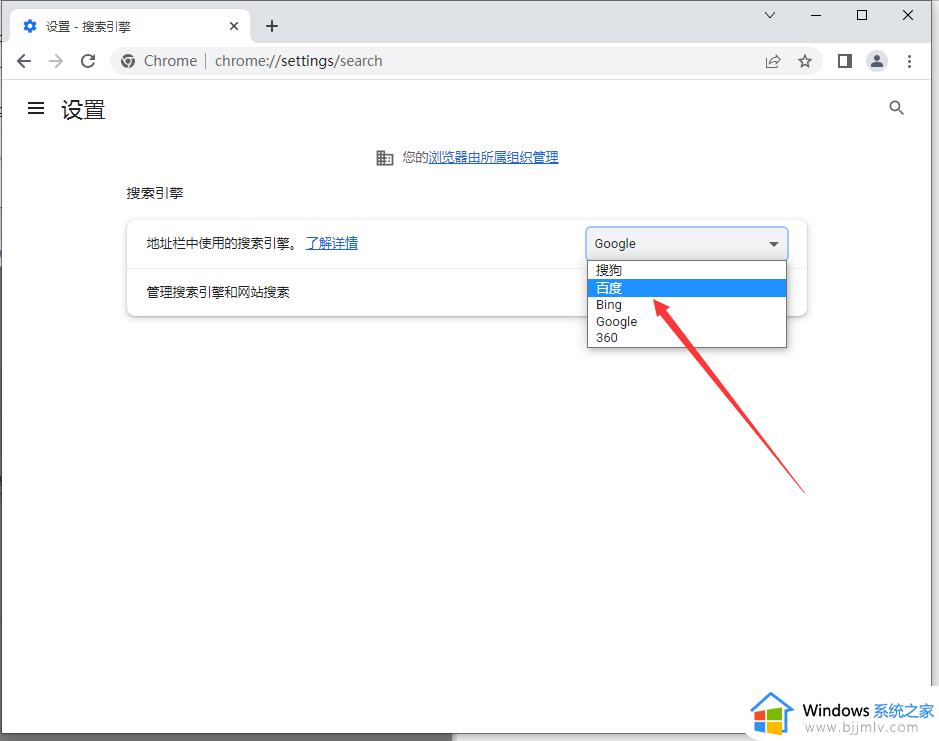The height and width of the screenshot is (741, 939).
Task: Open a new browser tab
Action: click(x=271, y=25)
